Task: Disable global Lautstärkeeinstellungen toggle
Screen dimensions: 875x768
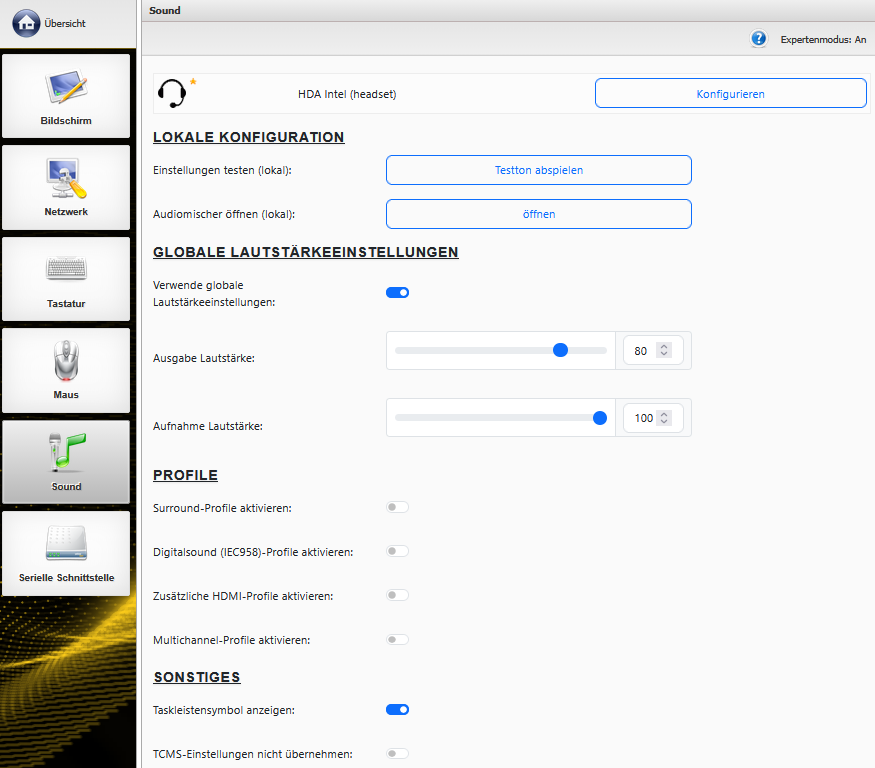Action: pyautogui.click(x=397, y=293)
